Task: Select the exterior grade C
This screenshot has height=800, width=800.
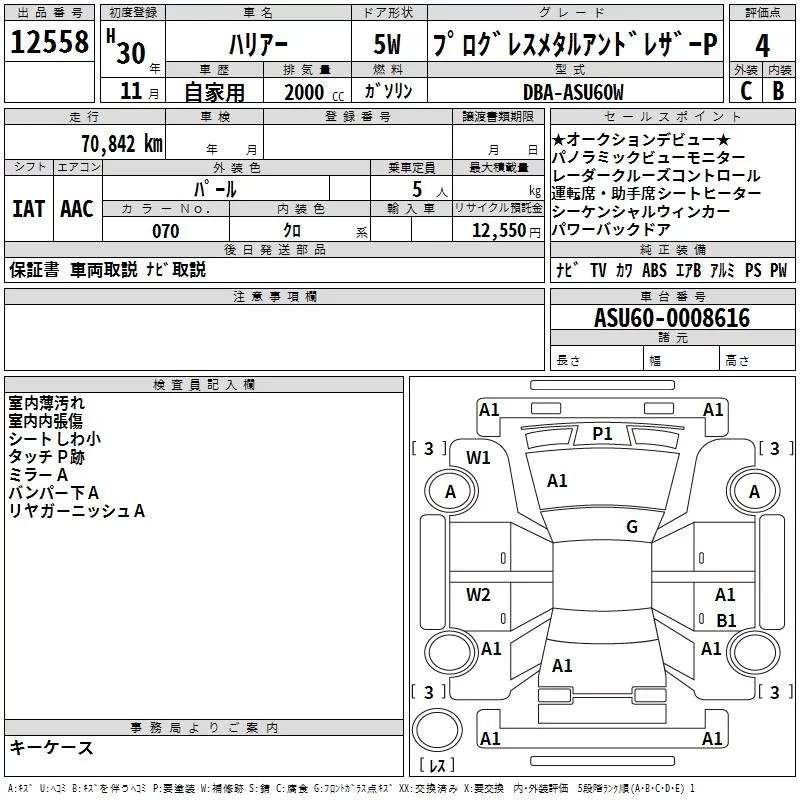Action: (746, 91)
